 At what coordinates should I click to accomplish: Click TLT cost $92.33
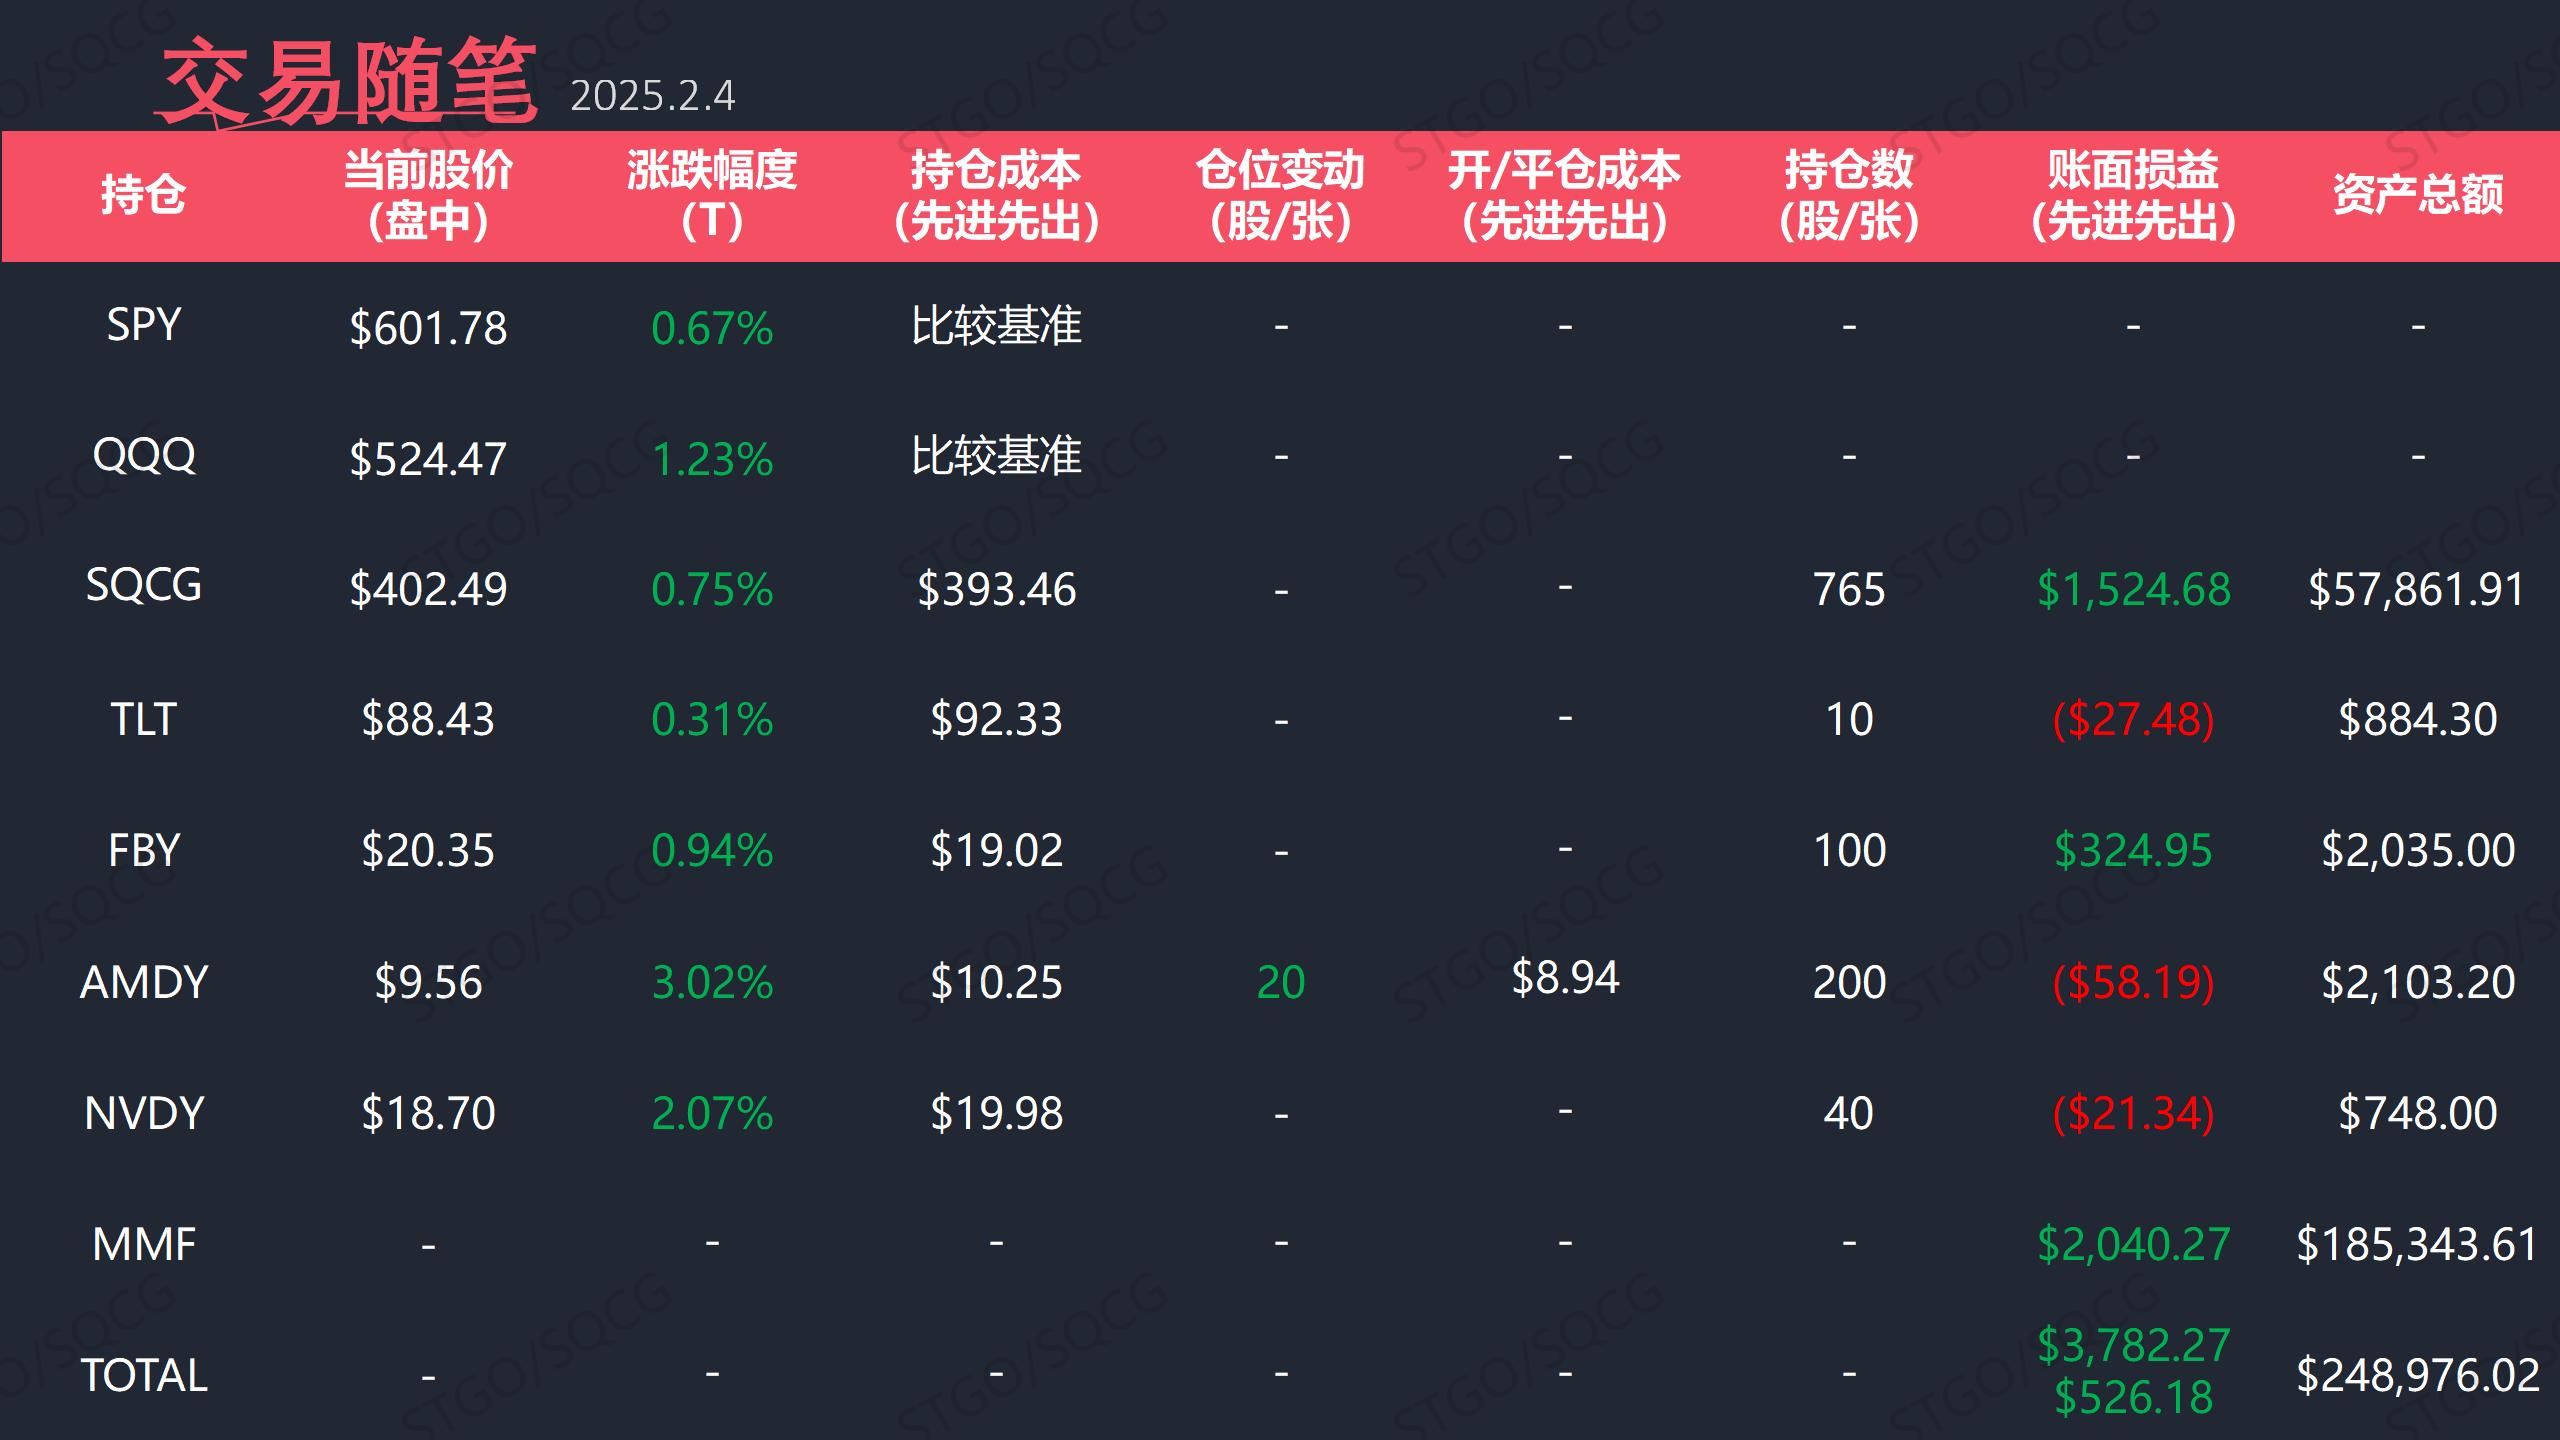(x=996, y=720)
